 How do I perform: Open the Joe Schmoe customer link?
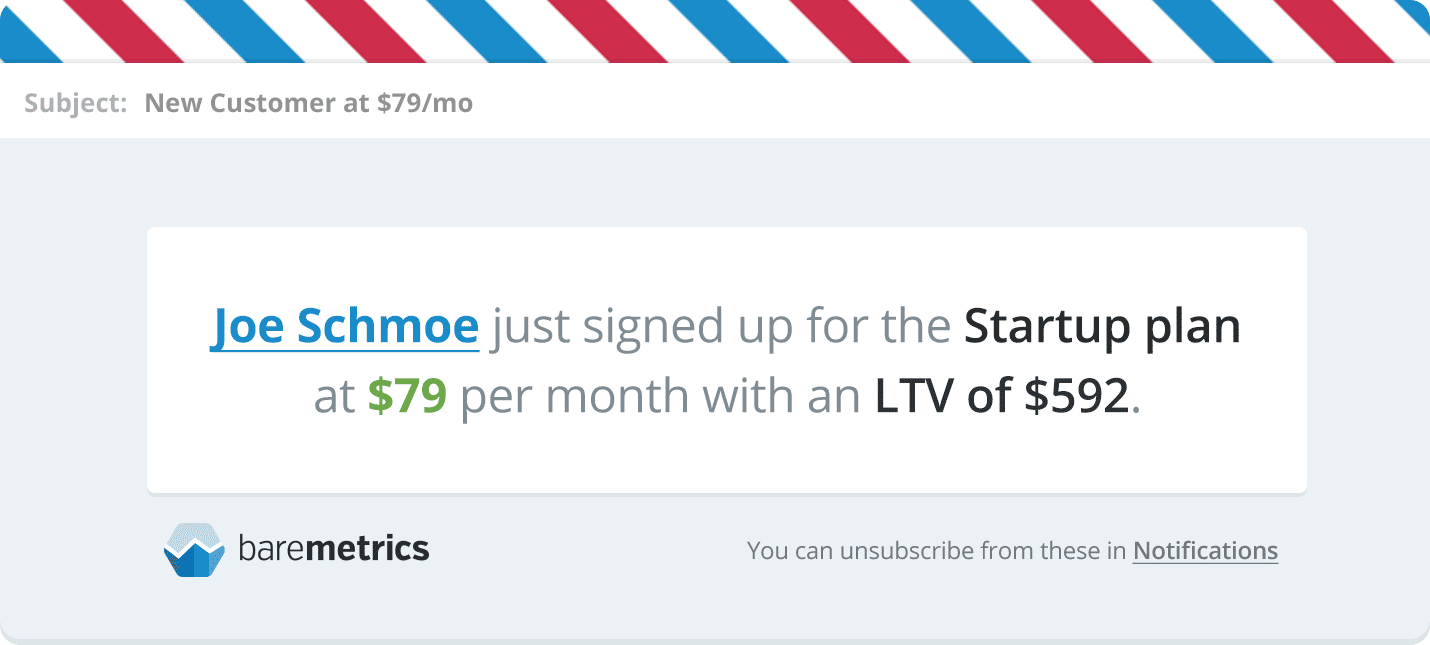[x=345, y=327]
